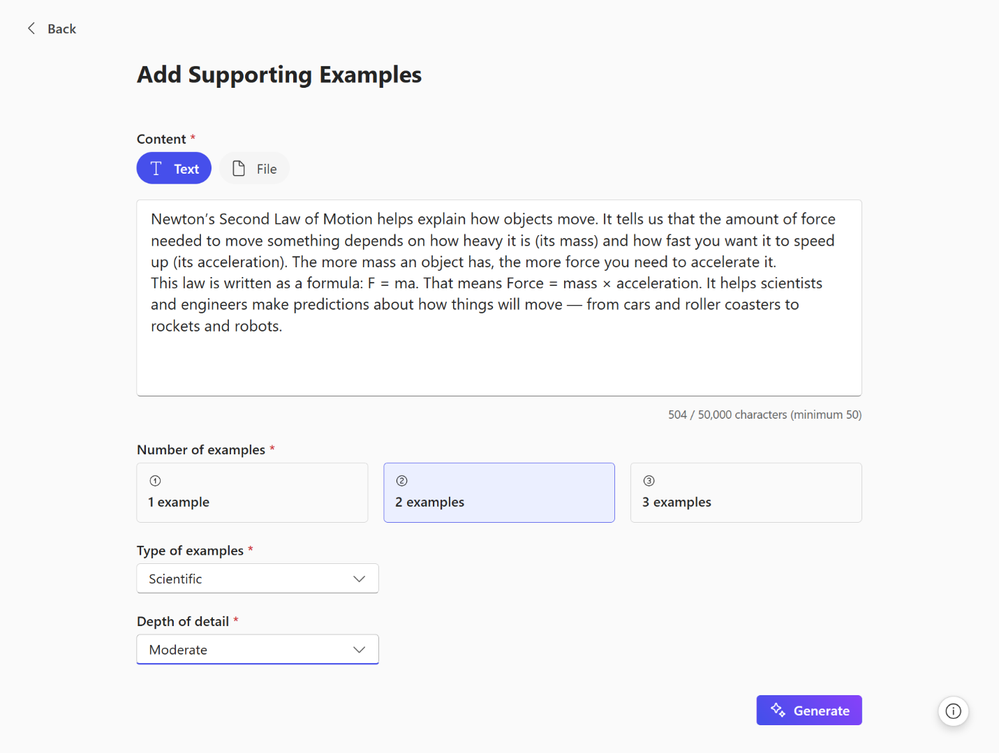Click the circled 1 icon

(x=155, y=481)
